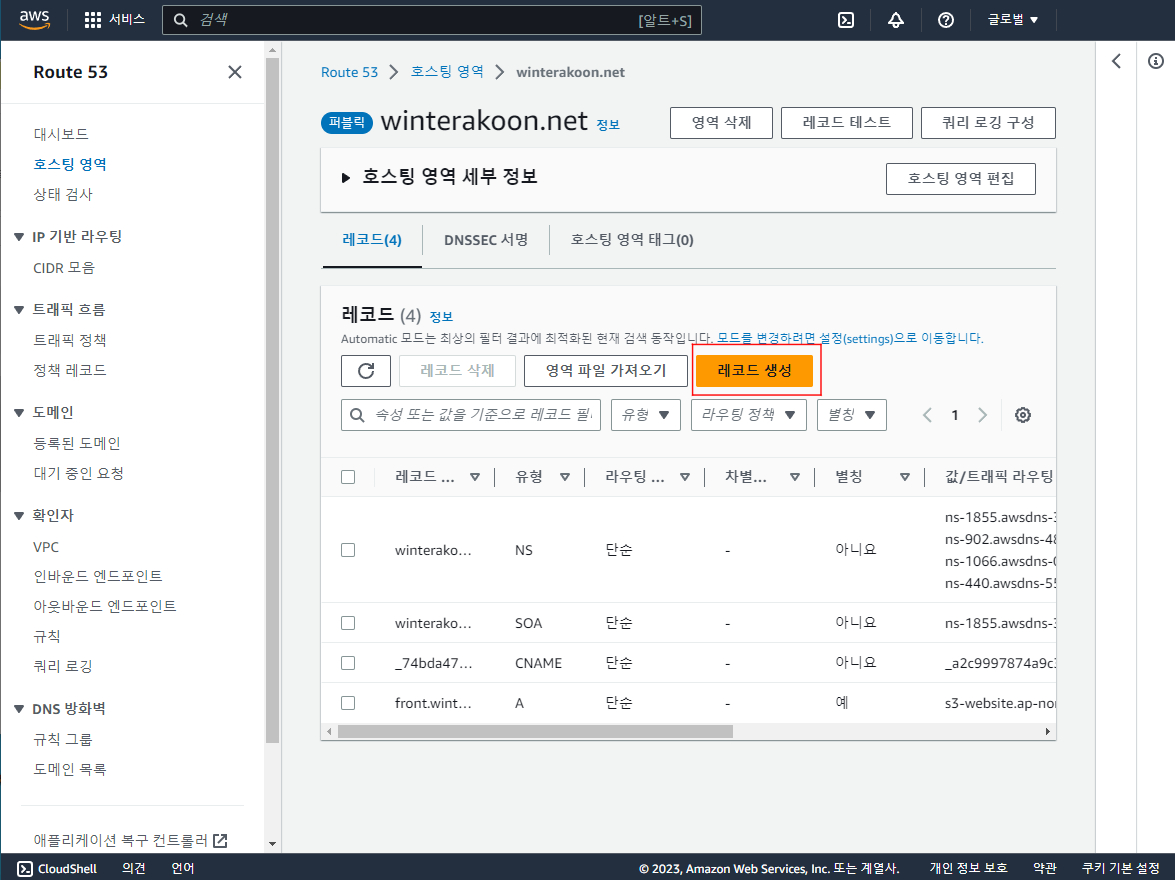Collapse DNS 방화벽 nav section
The image size is (1175, 880).
click(19, 709)
